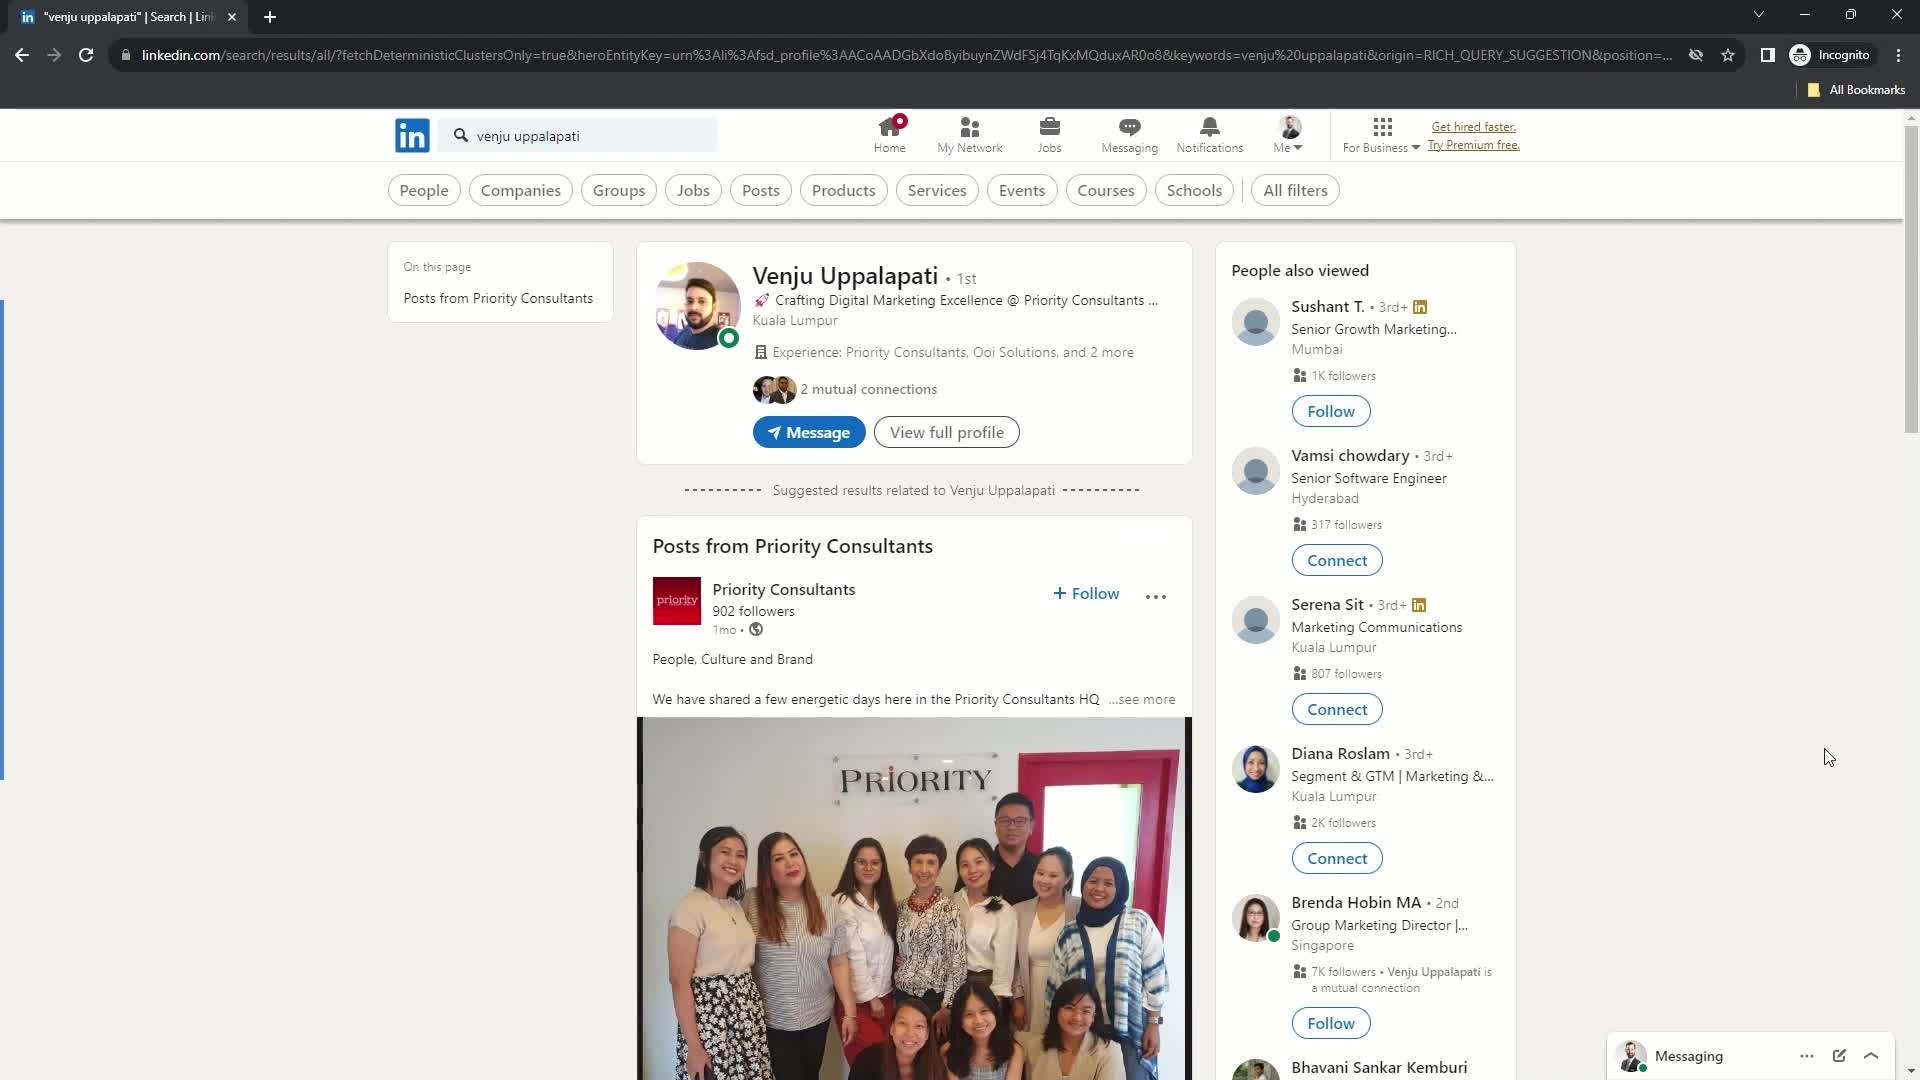
Task: Open Jobs briefcase icon
Action: 1049,135
